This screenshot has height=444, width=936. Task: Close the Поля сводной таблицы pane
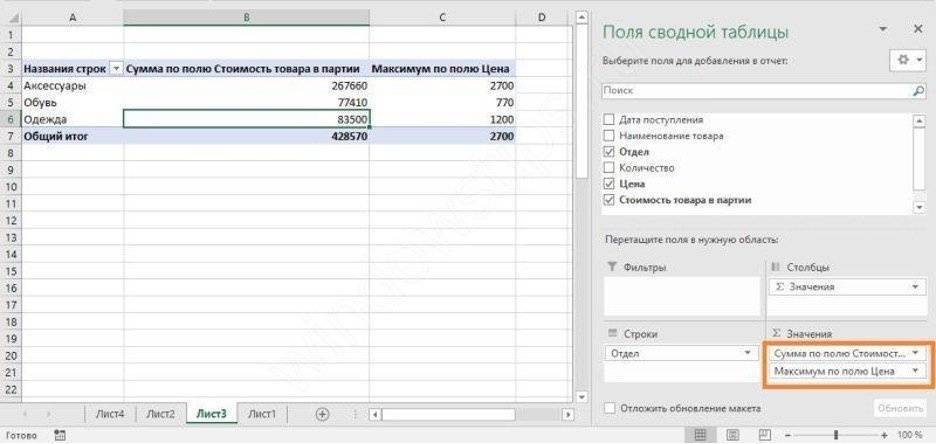pos(918,30)
